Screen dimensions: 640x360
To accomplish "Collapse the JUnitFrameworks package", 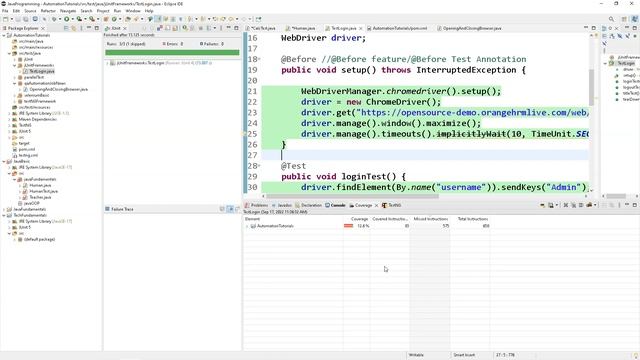I will tap(15, 65).
